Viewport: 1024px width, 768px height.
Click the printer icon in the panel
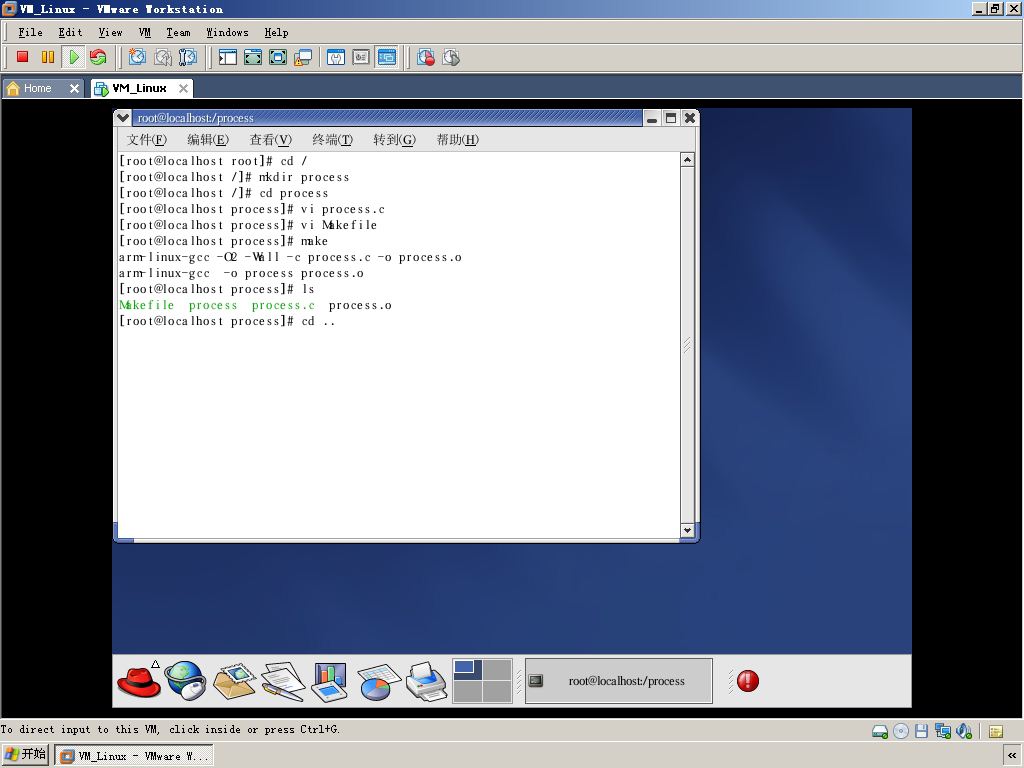tap(426, 680)
